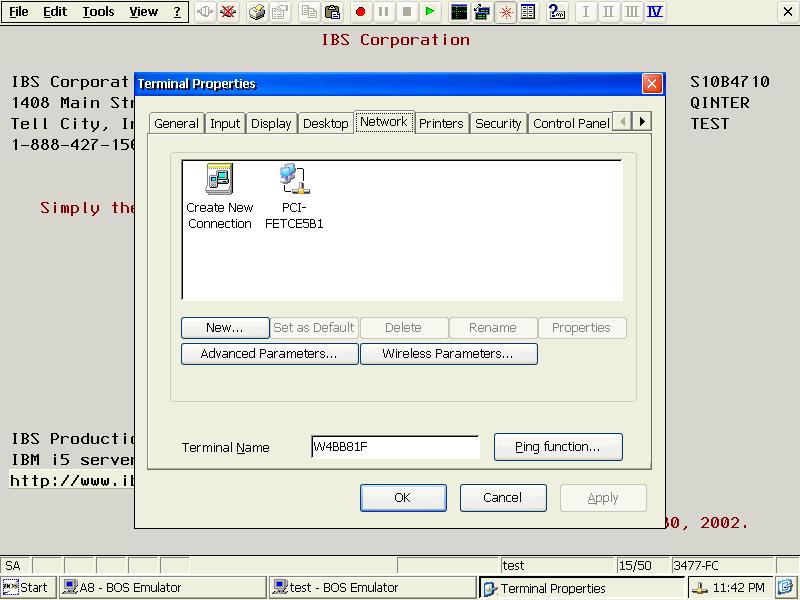Select the Create New Connection icon
Image resolution: width=800 pixels, height=600 pixels.
click(x=219, y=196)
